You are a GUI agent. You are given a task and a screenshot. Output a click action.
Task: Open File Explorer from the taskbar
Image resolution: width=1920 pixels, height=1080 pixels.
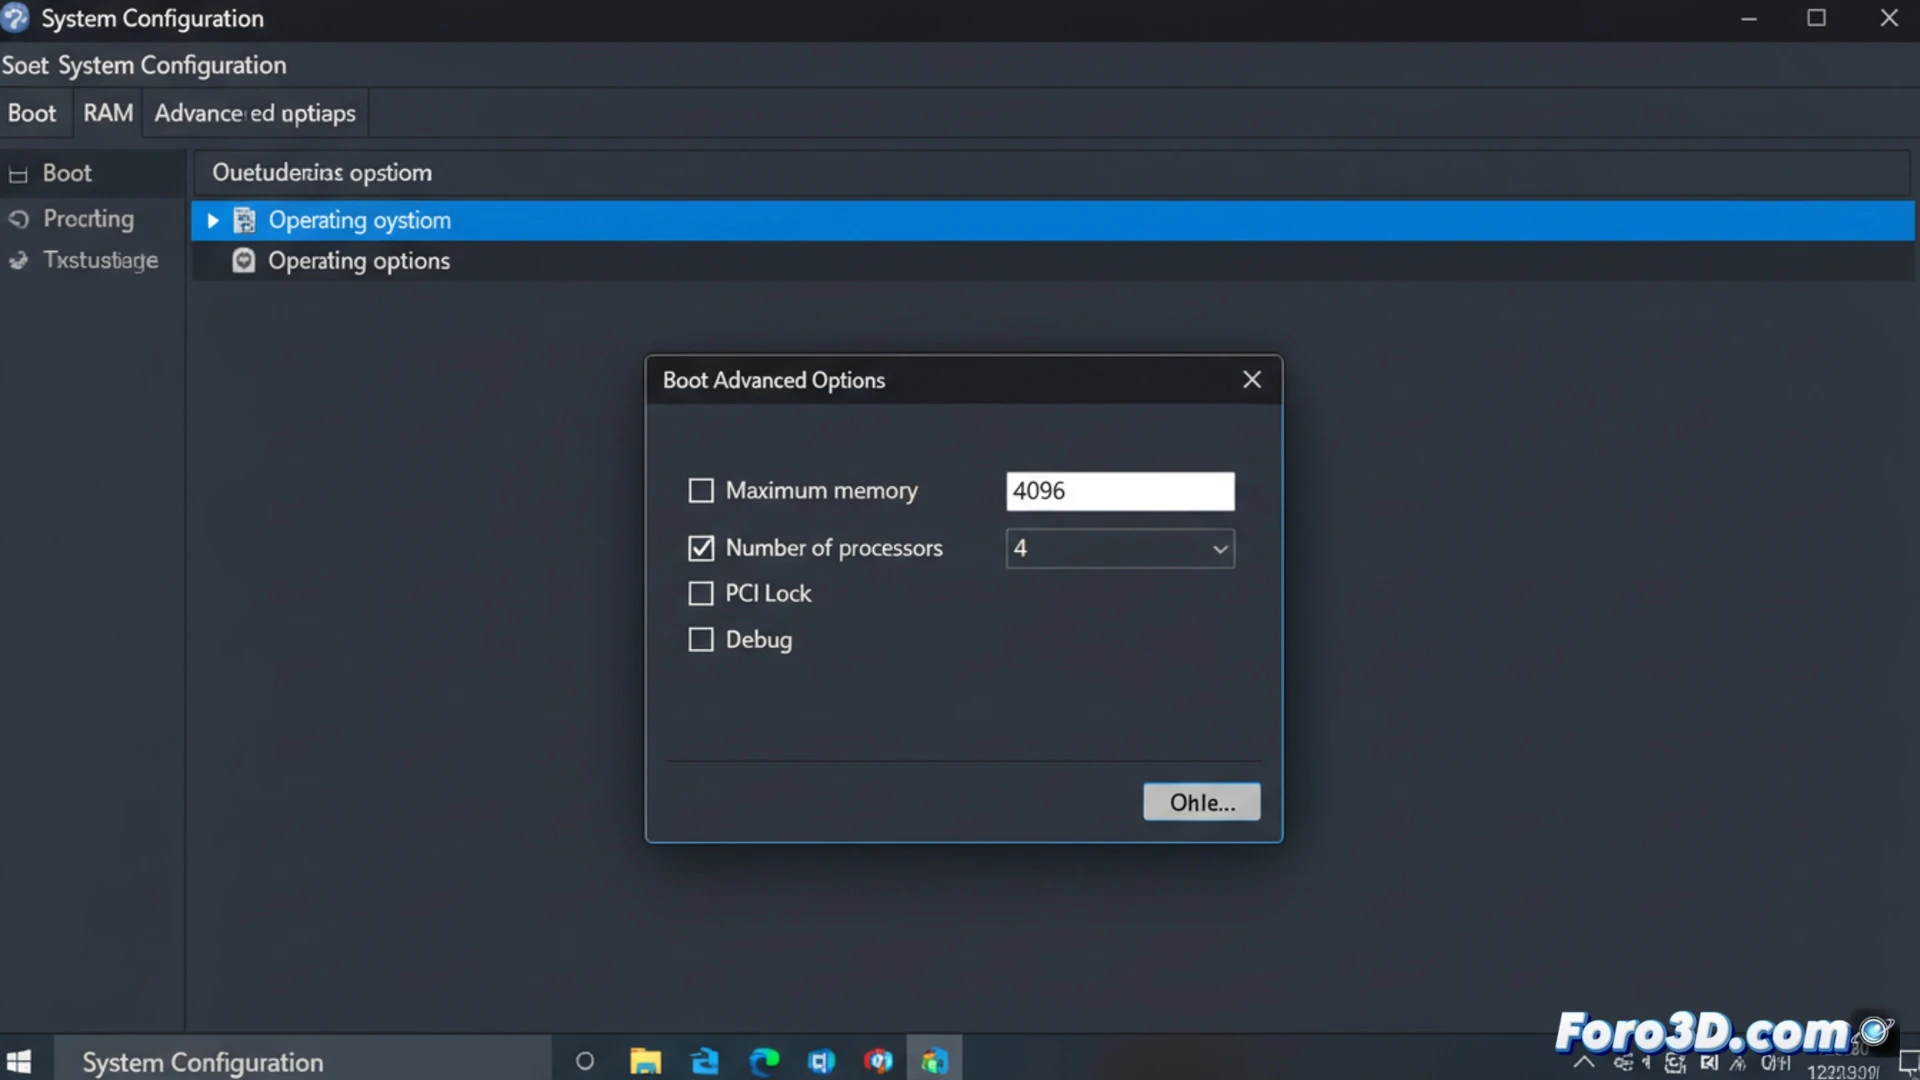click(x=645, y=1061)
